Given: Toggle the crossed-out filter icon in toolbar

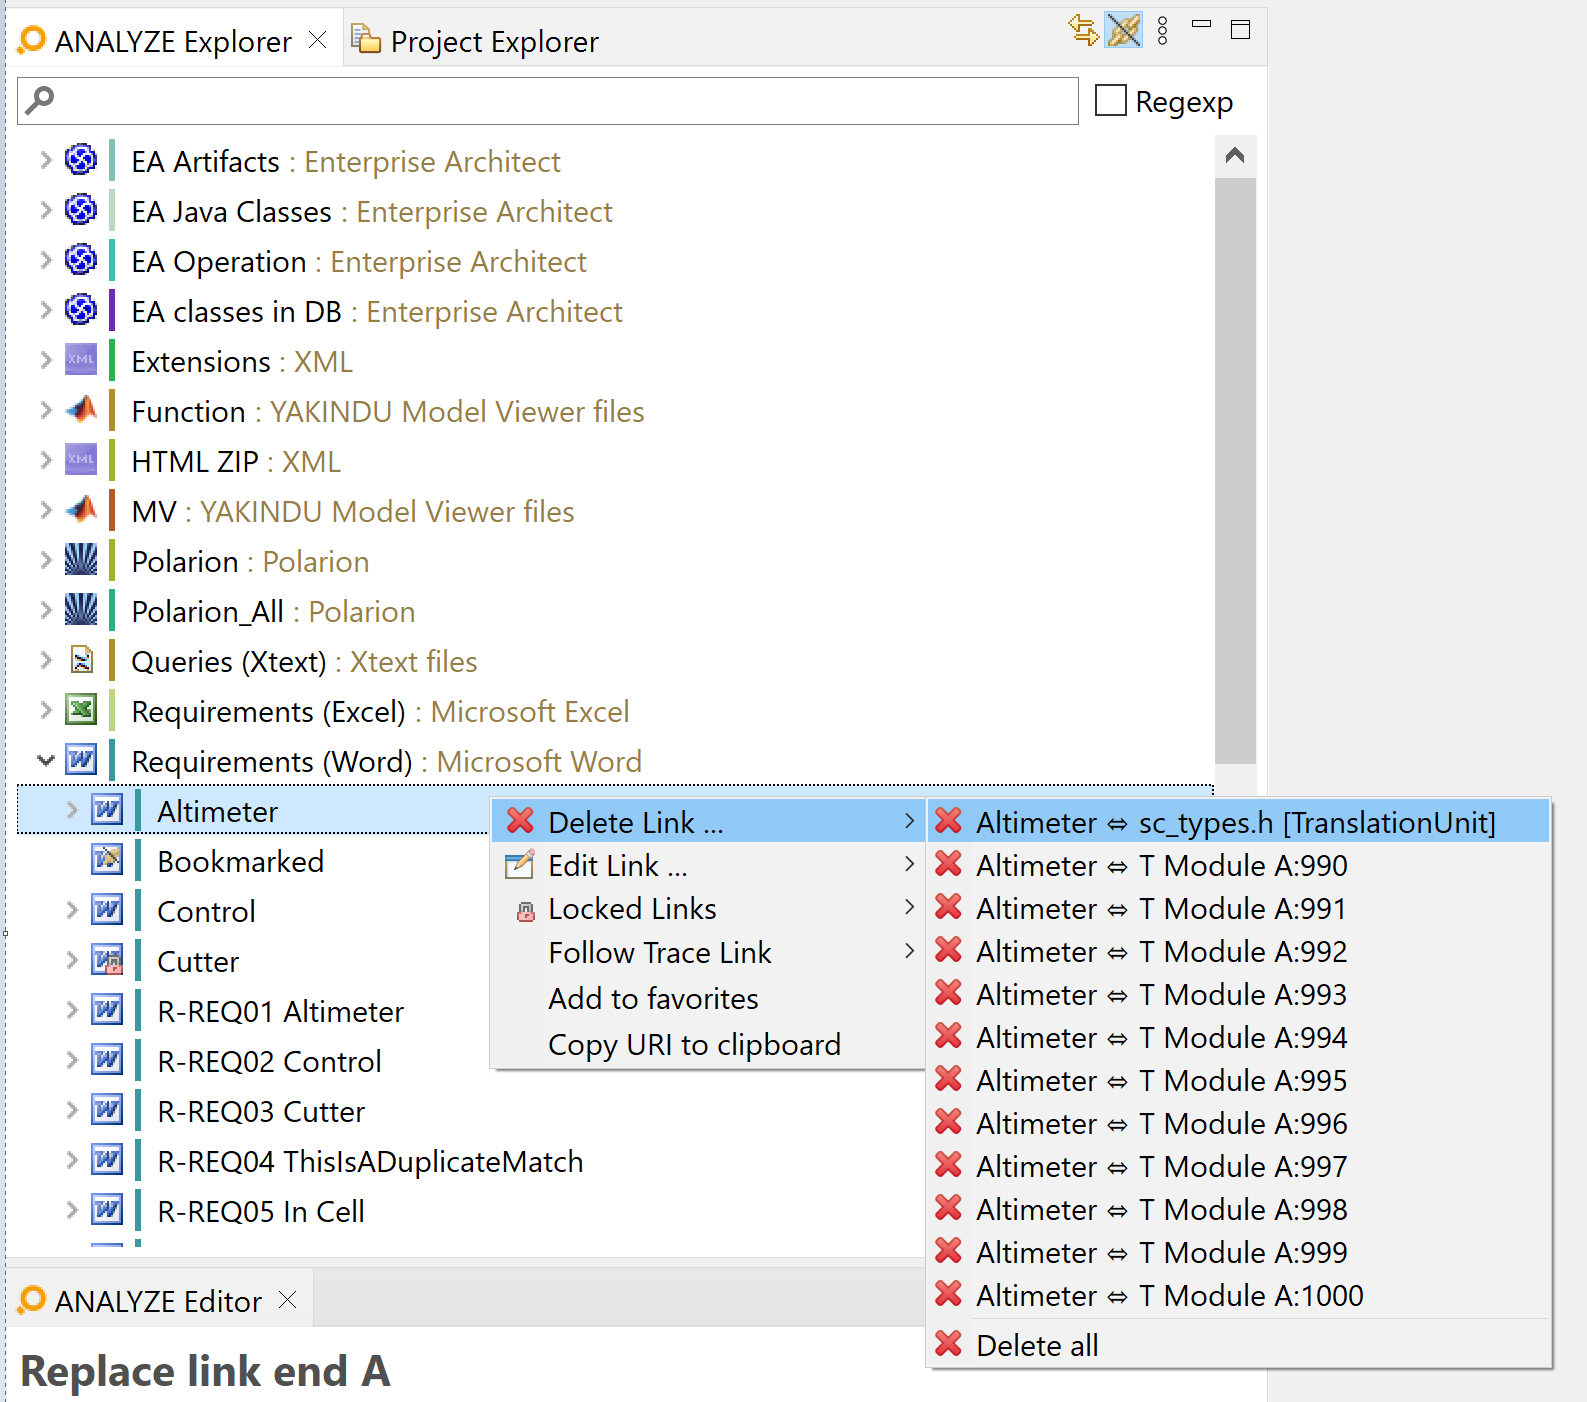Looking at the screenshot, I should [1124, 30].
